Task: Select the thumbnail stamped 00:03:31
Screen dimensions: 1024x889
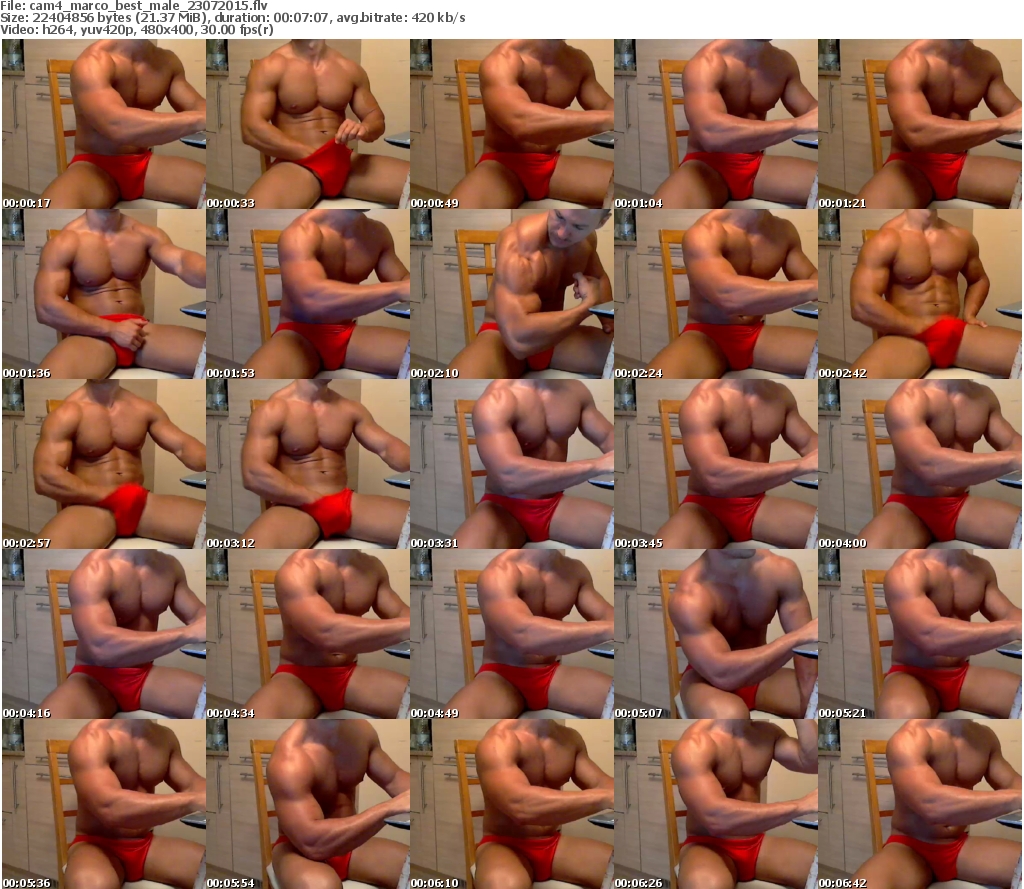Action: [x=511, y=464]
